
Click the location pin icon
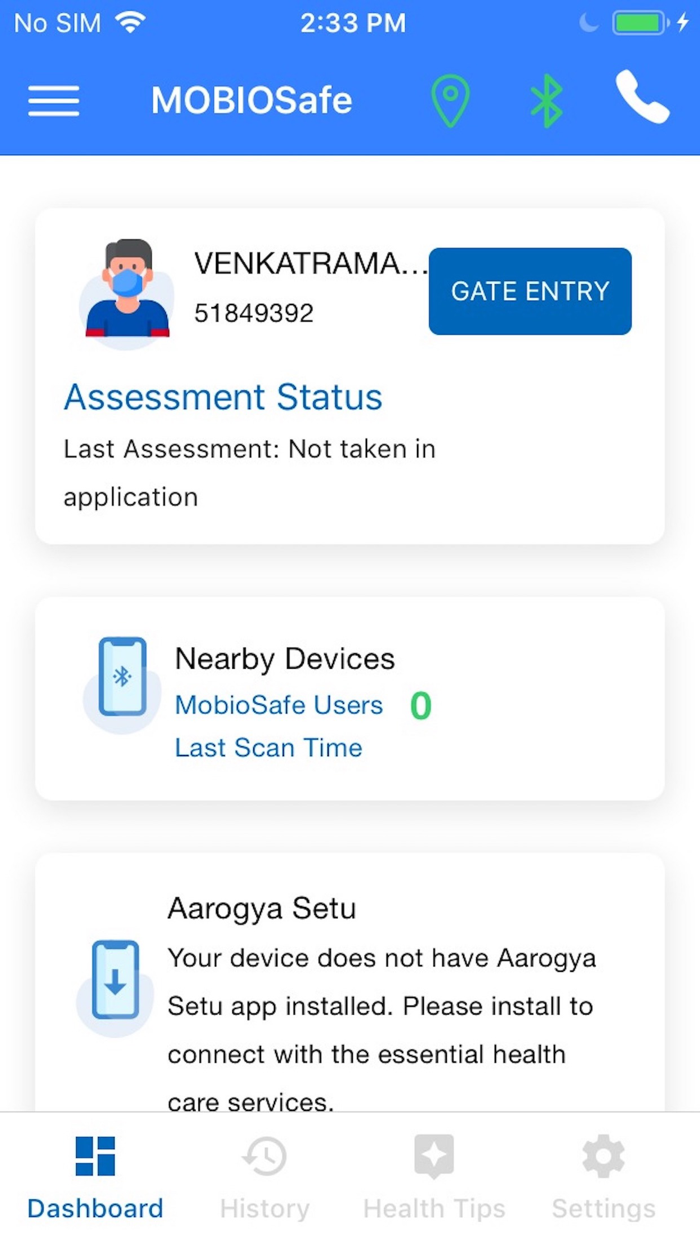point(450,100)
